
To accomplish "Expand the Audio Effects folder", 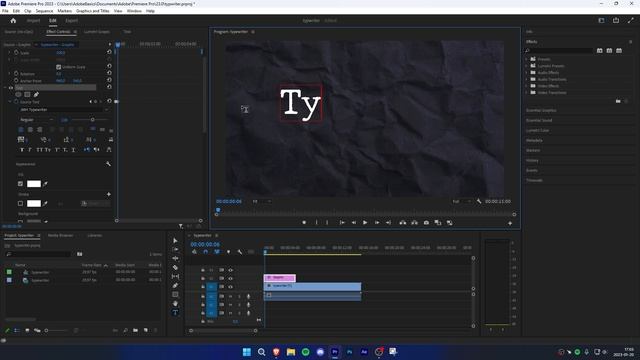I will click(527, 73).
